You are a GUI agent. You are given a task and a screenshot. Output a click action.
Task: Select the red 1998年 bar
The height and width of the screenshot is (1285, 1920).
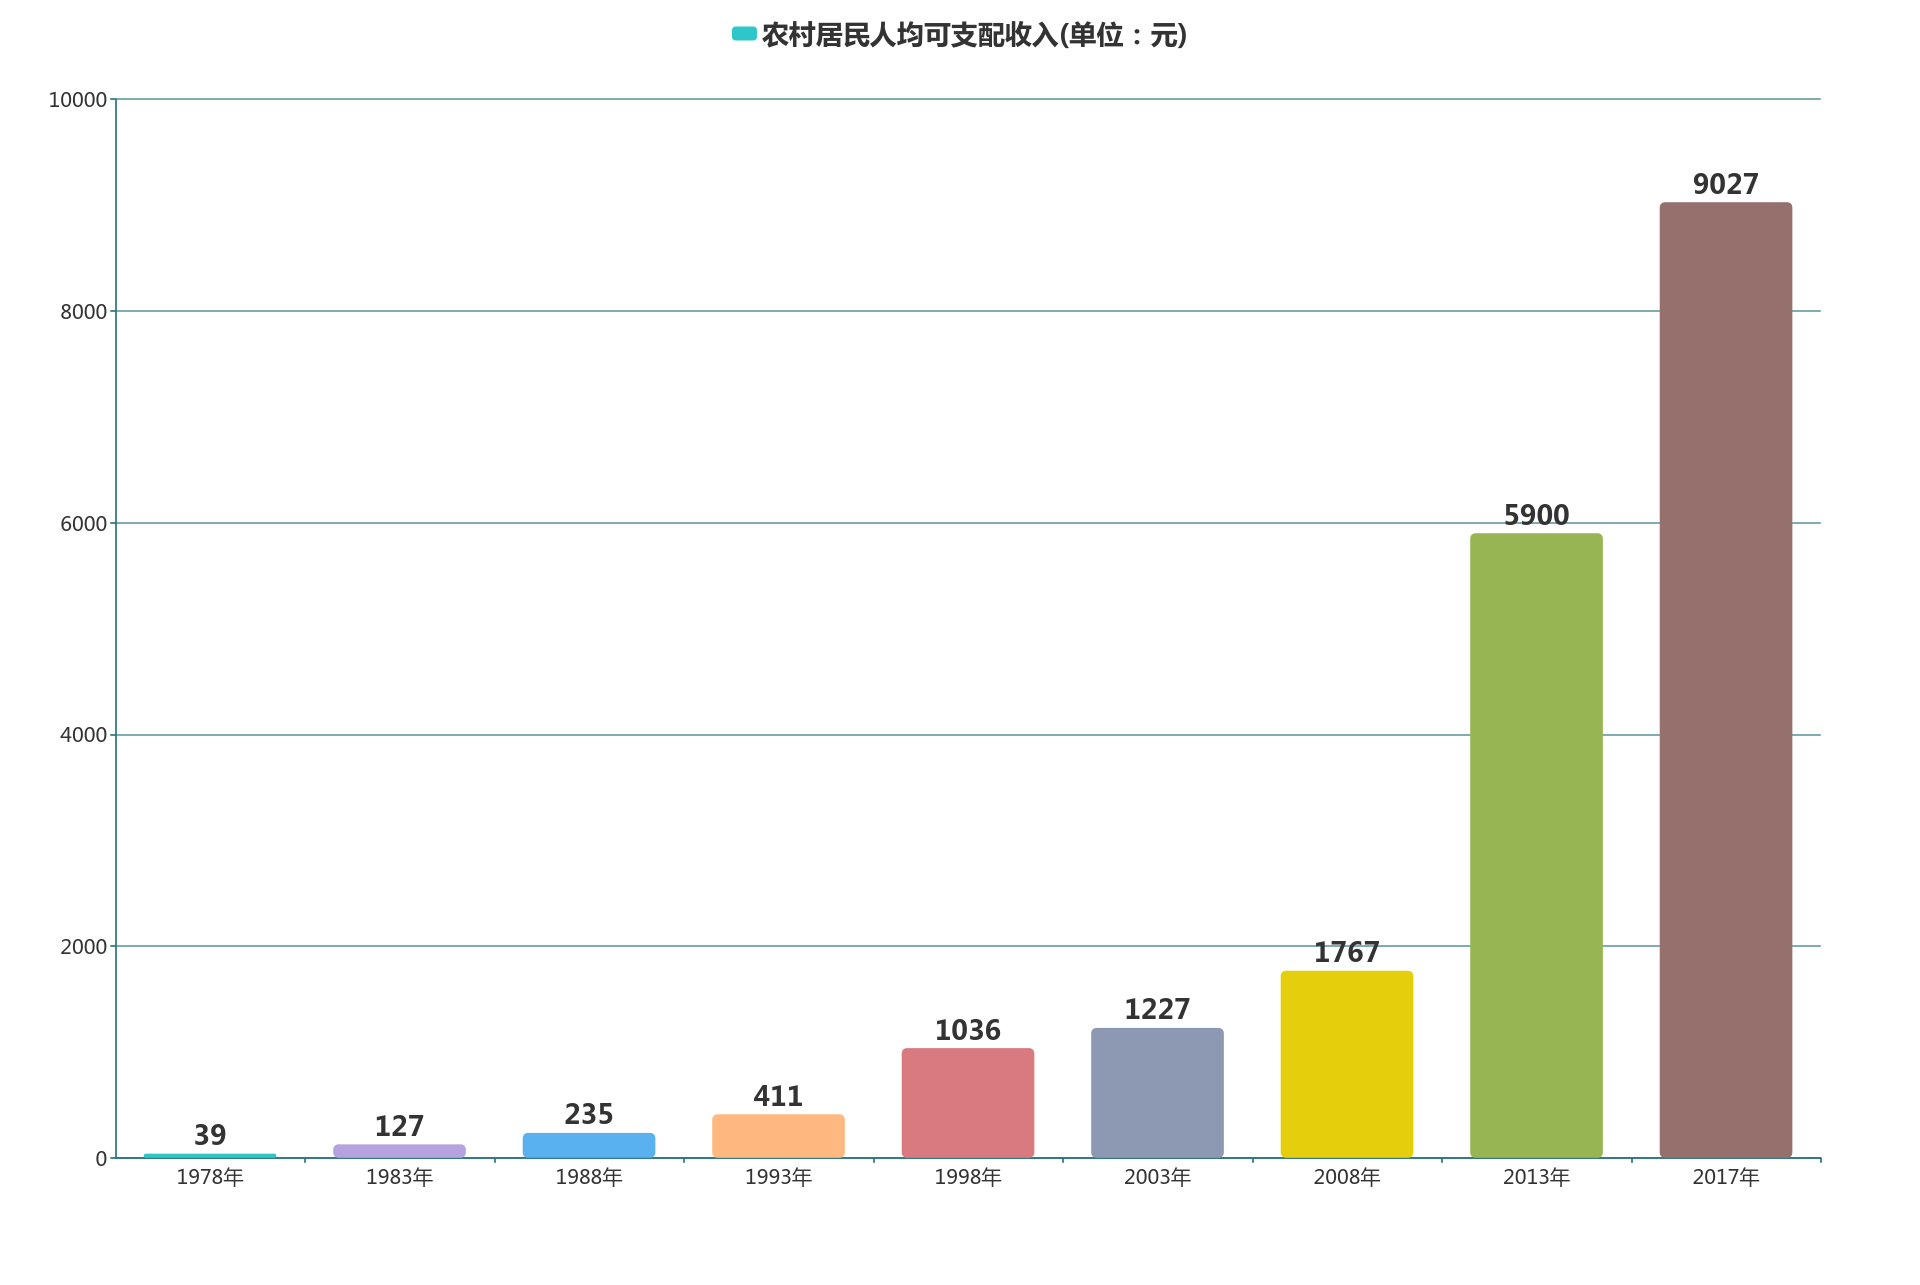[x=967, y=1102]
